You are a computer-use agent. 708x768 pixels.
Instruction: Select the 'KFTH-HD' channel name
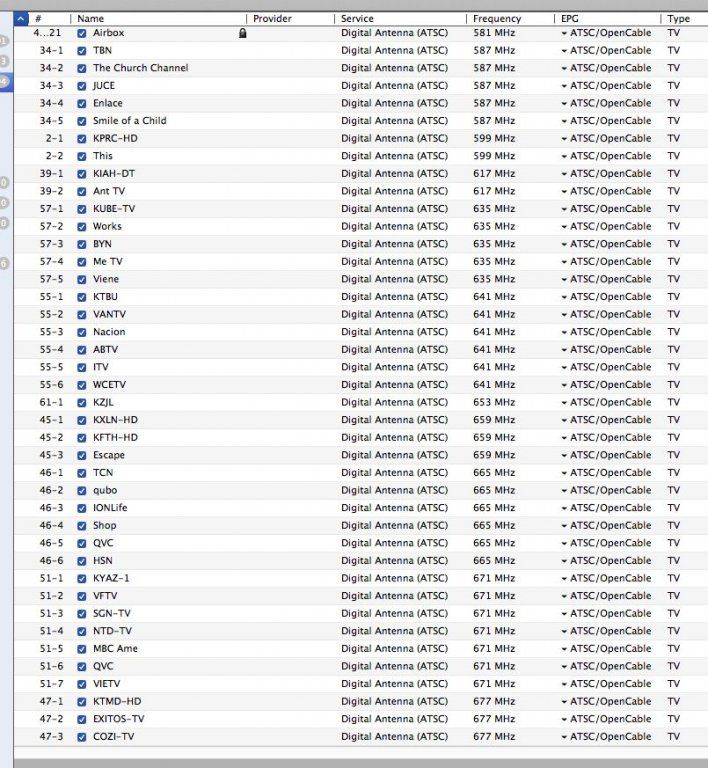[x=115, y=437]
